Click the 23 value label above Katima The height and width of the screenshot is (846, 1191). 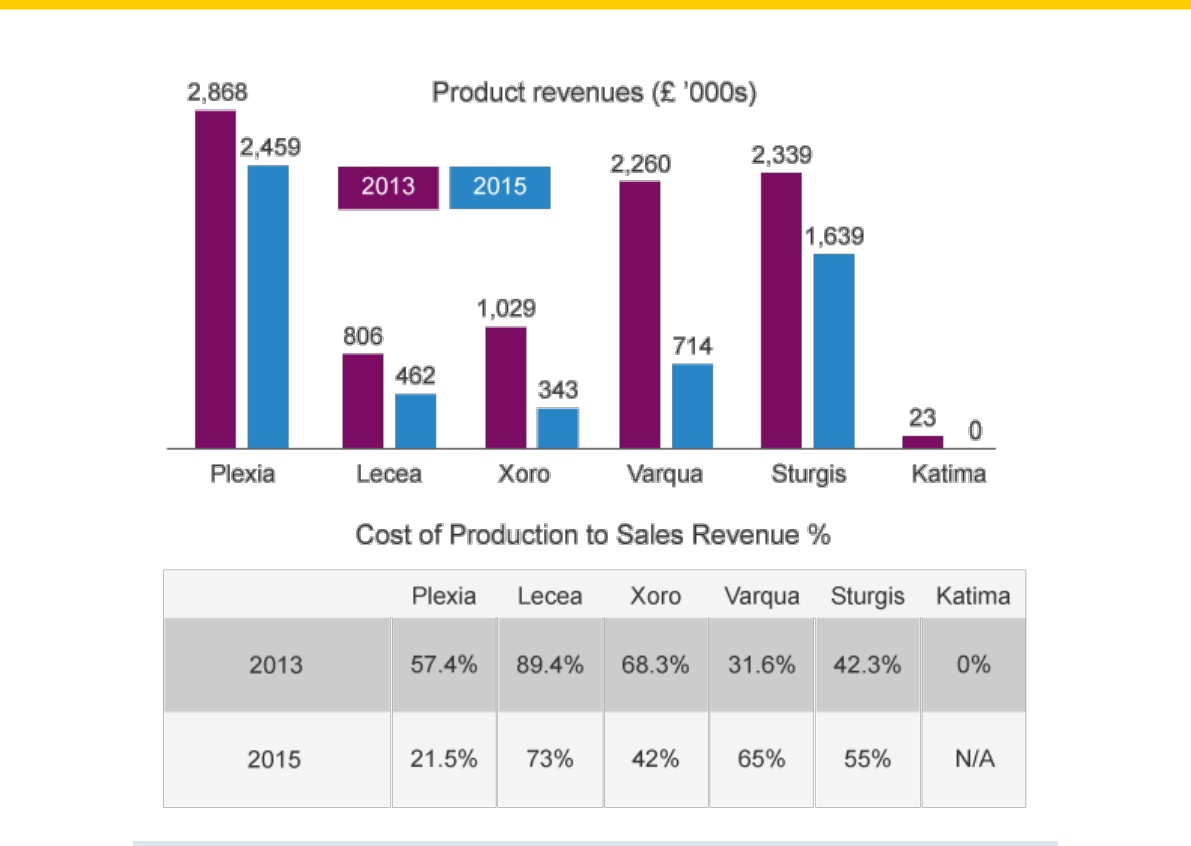point(922,417)
